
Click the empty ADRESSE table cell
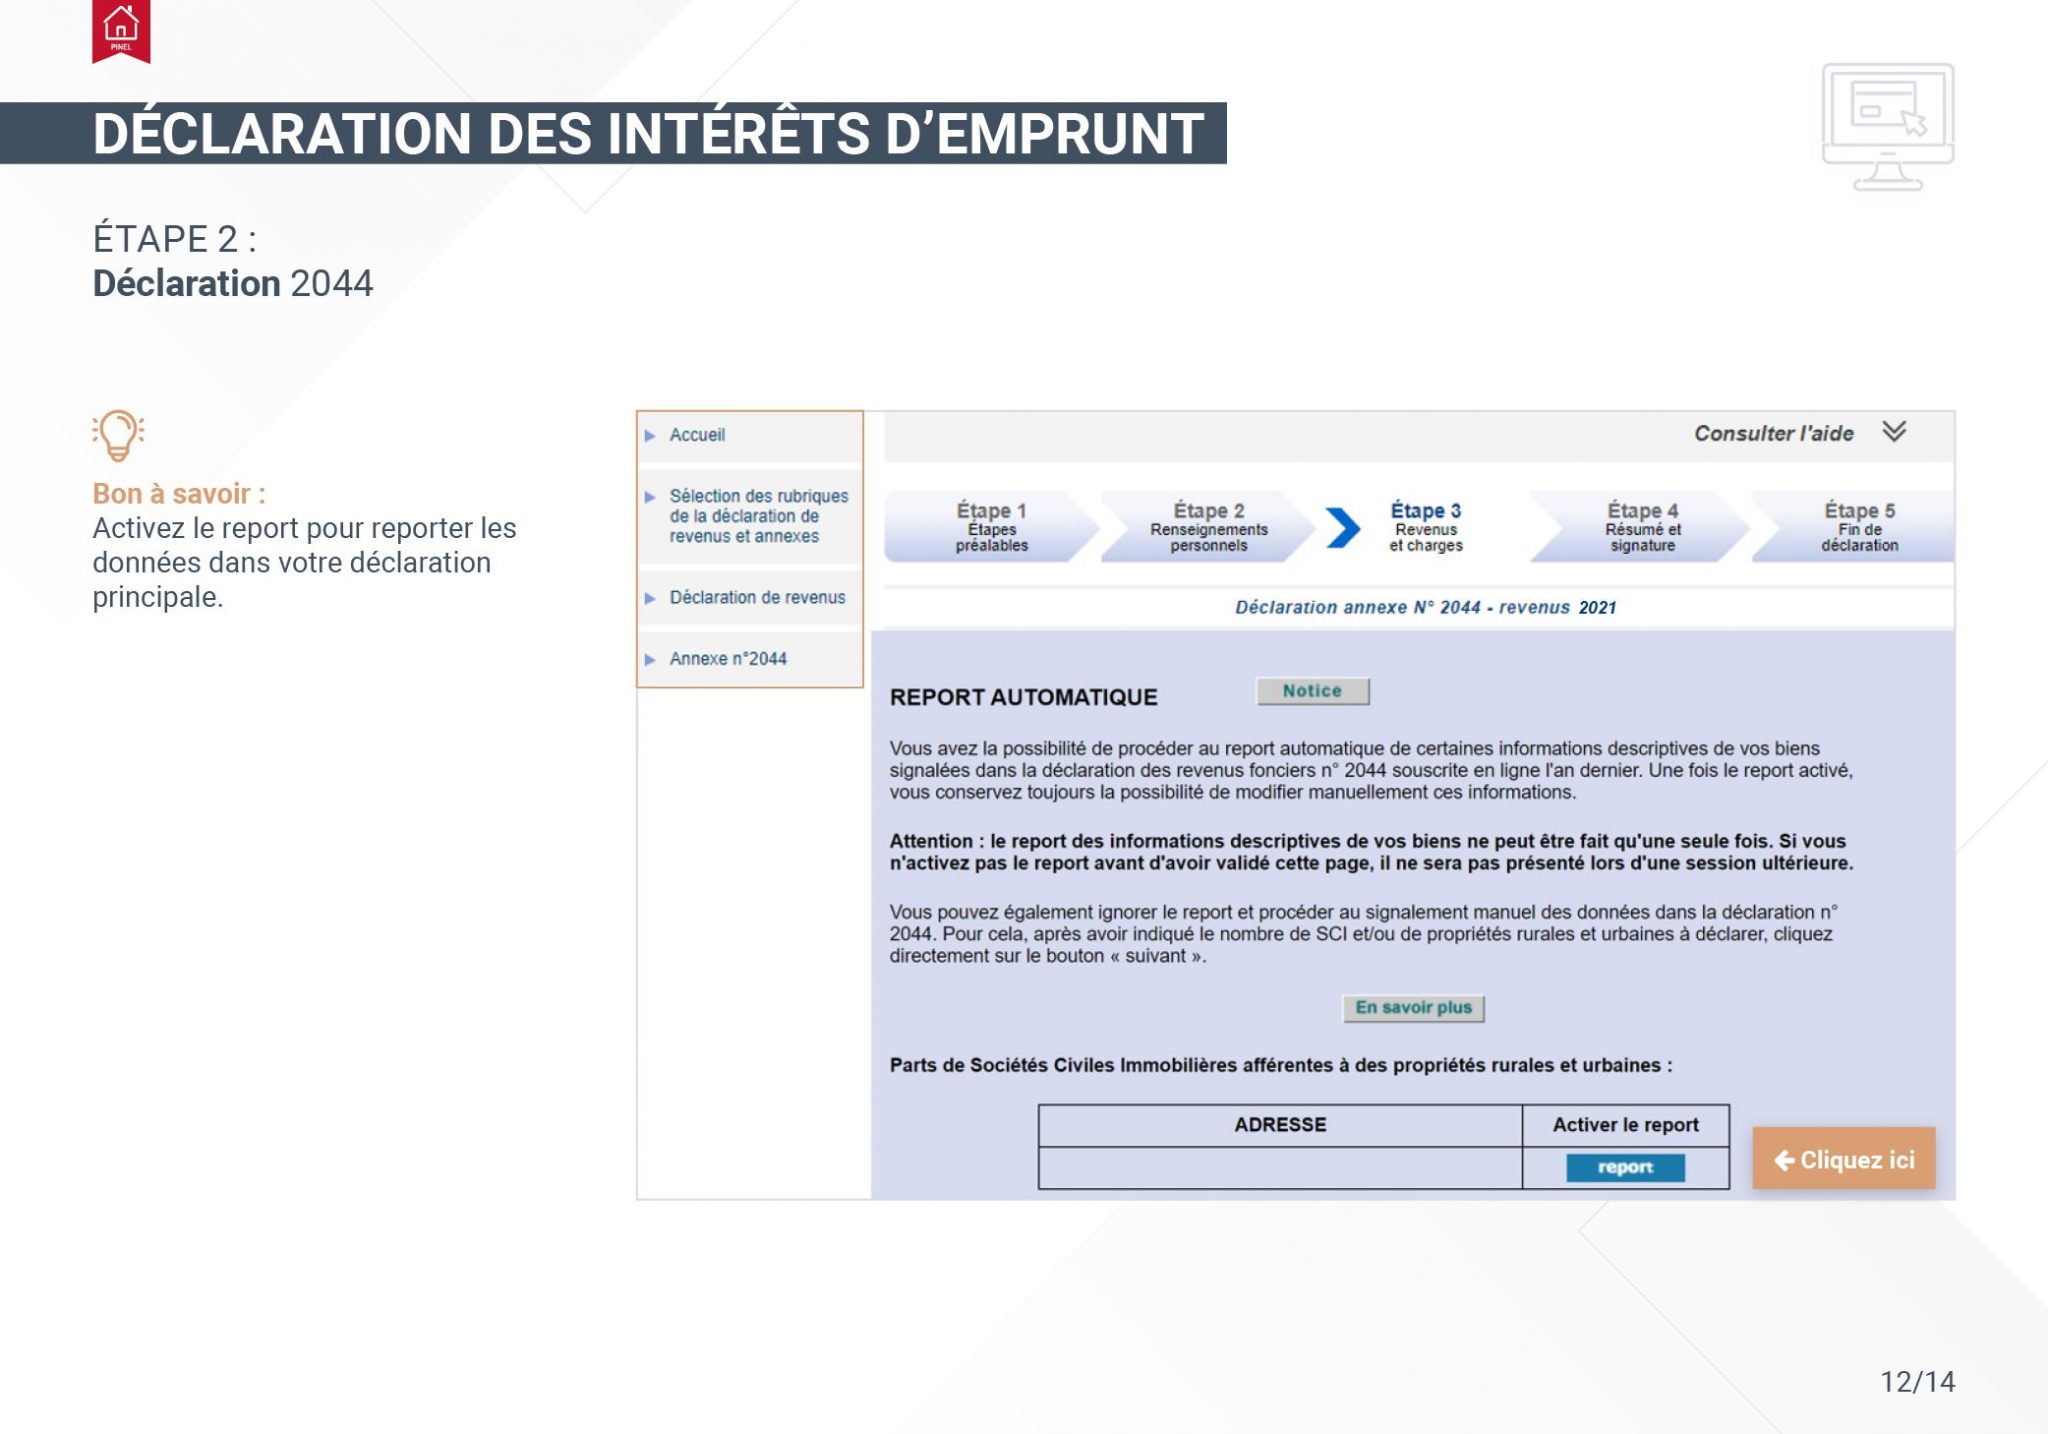point(1280,1168)
